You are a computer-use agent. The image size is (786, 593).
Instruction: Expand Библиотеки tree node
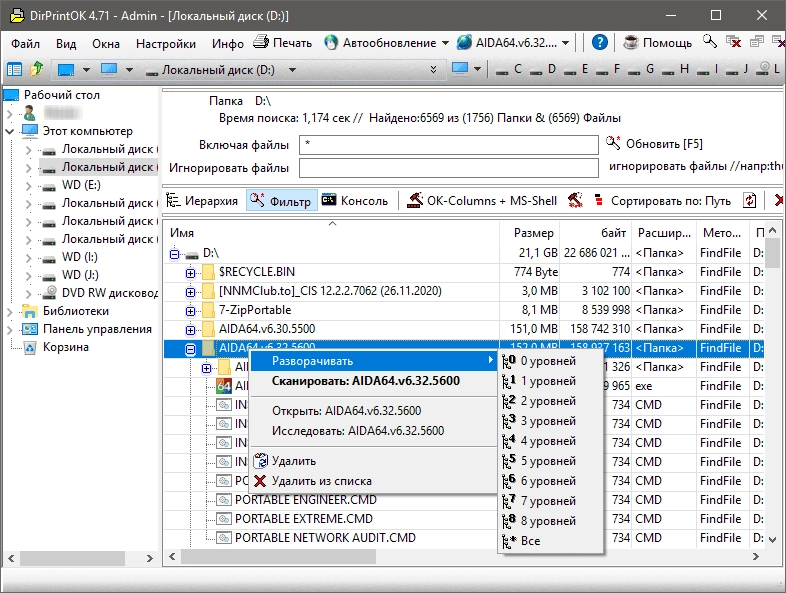point(10,312)
